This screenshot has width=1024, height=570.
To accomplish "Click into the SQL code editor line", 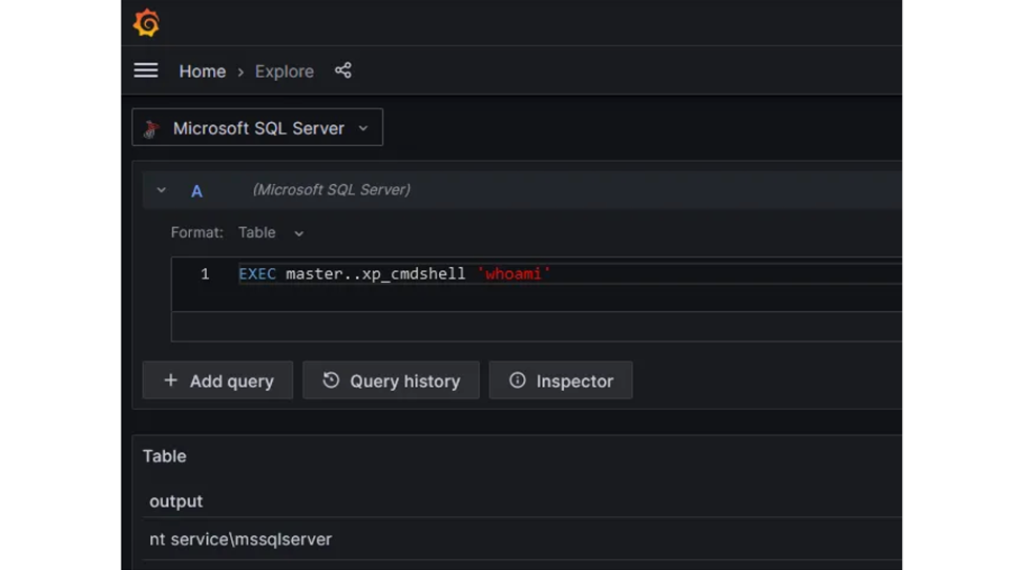I will [x=569, y=274].
